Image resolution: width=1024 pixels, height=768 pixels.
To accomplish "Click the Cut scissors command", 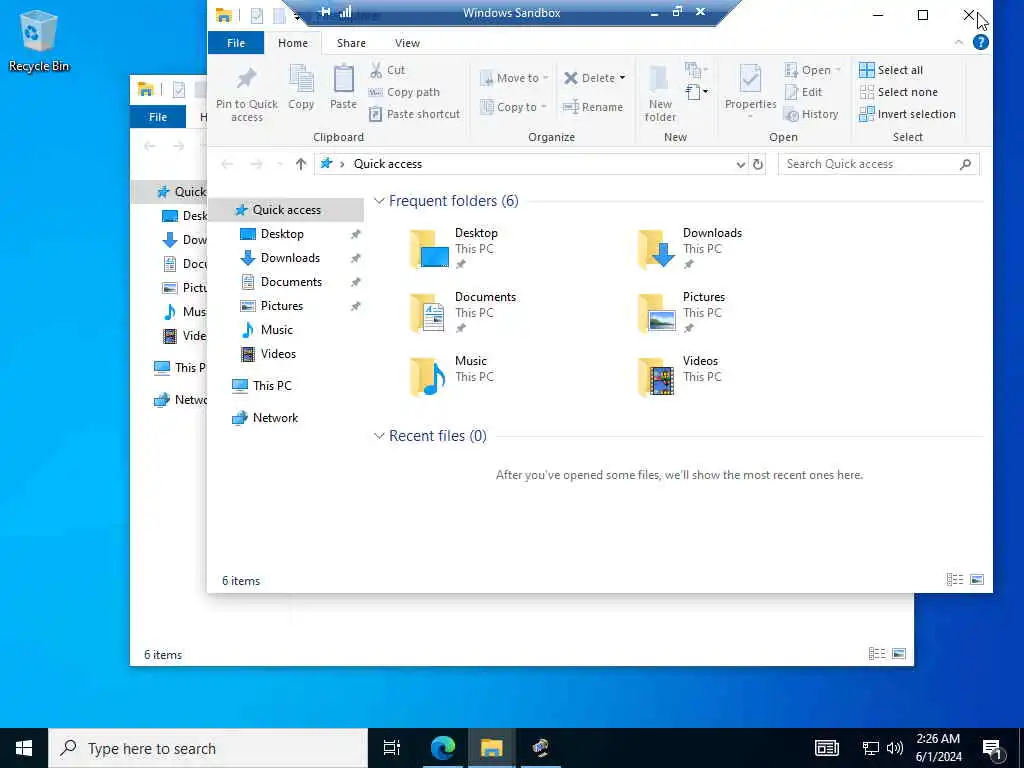I will click(x=387, y=70).
